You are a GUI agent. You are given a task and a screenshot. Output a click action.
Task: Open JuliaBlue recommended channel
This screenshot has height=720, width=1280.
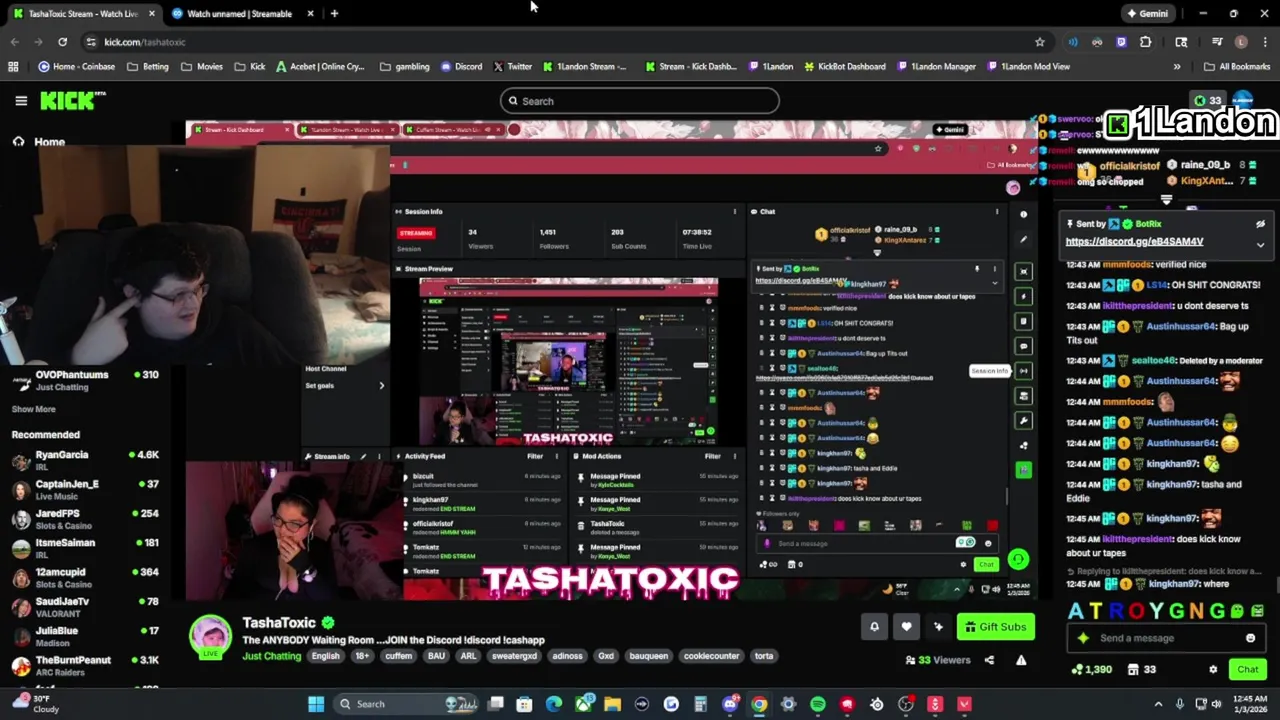(x=85, y=636)
